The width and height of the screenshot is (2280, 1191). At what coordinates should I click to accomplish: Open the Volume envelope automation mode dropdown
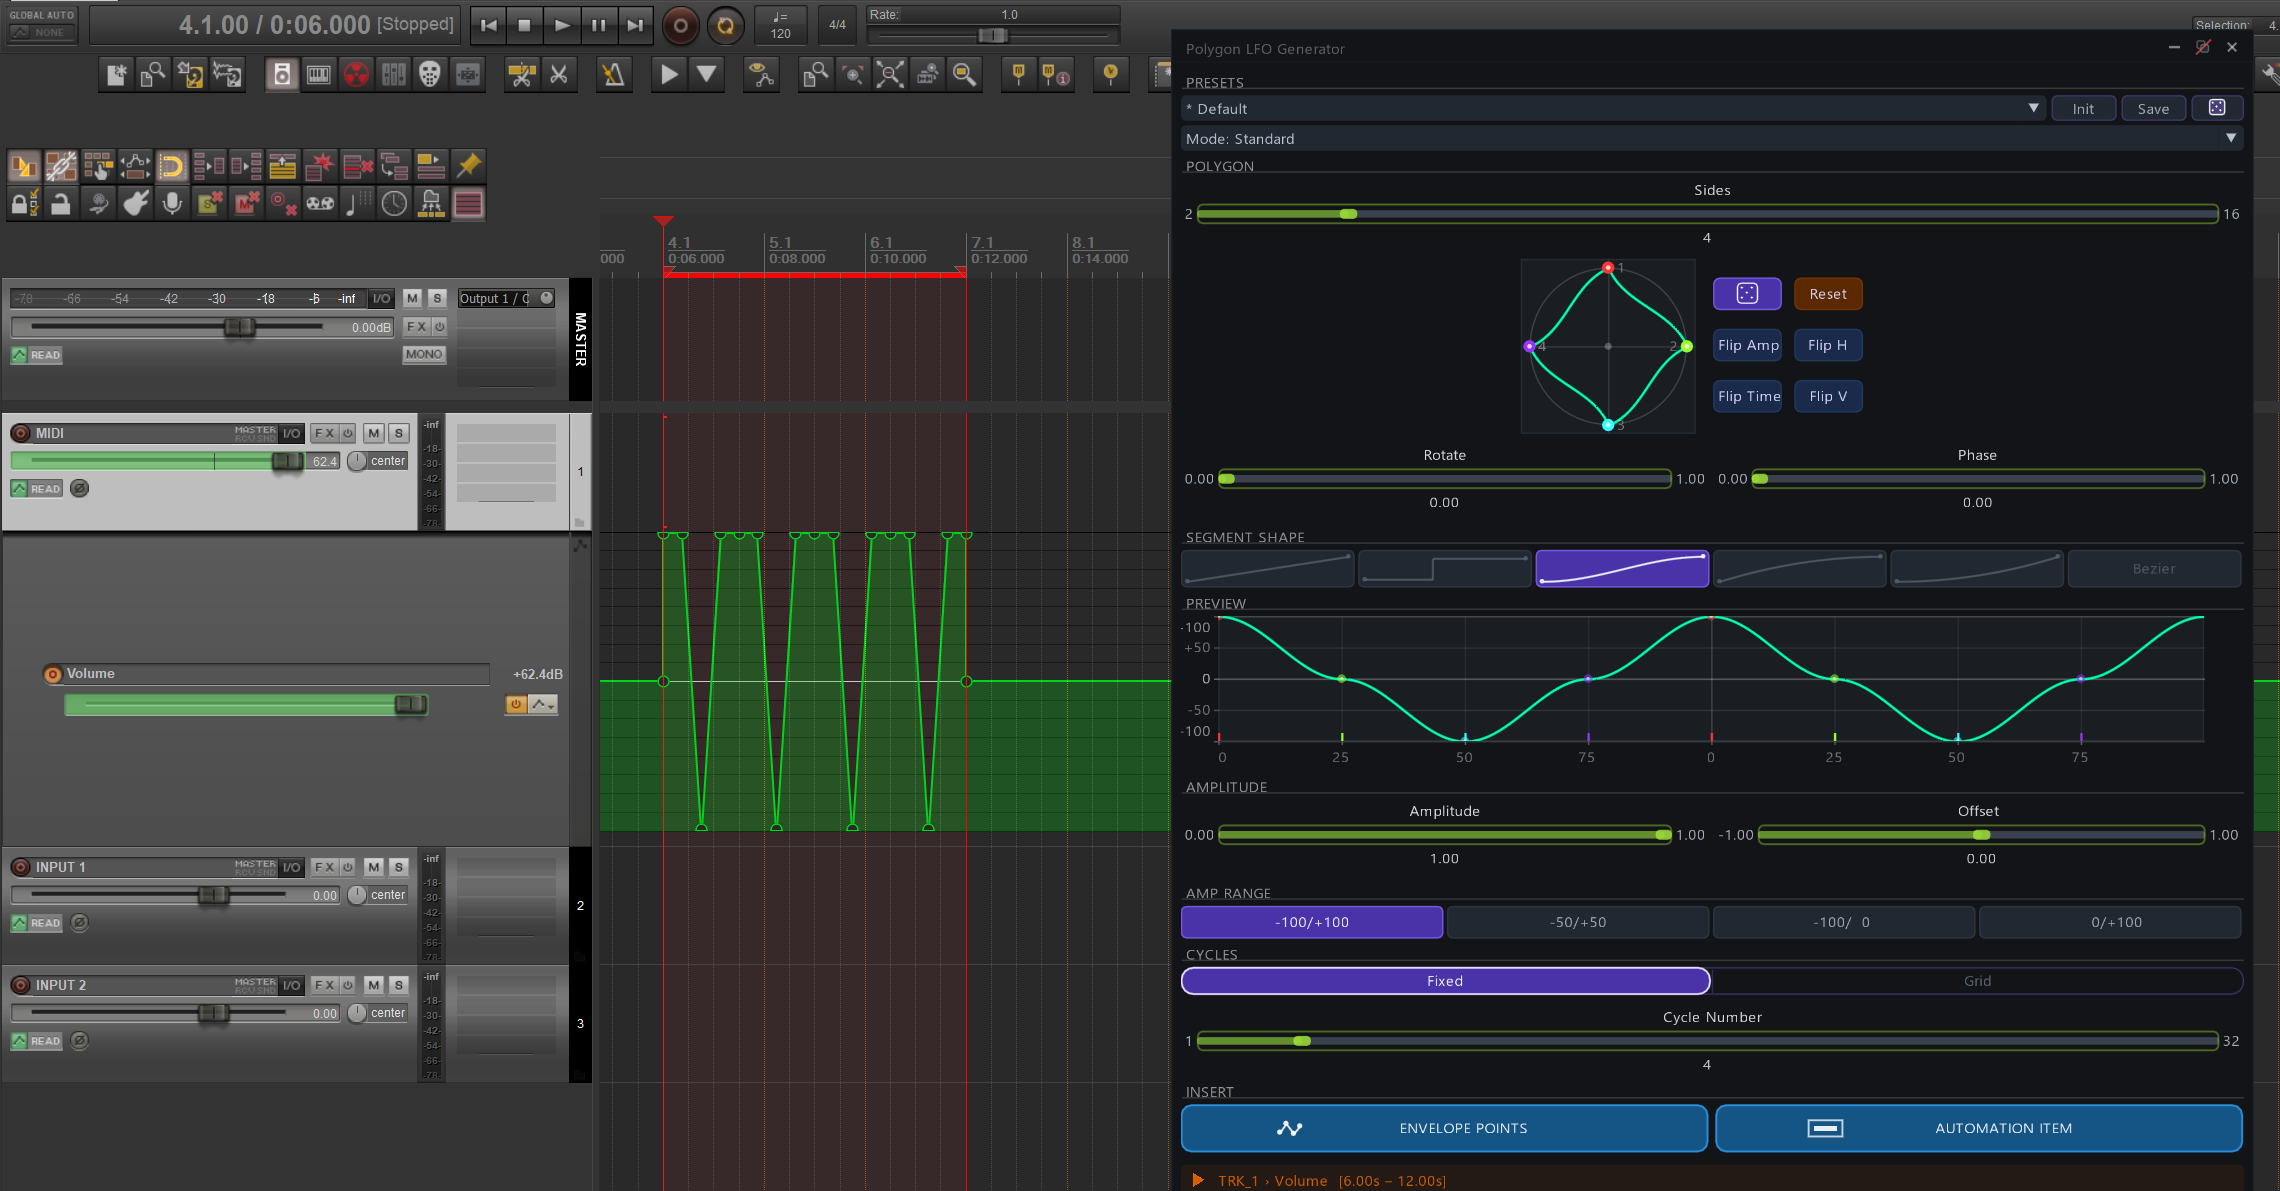coord(543,704)
